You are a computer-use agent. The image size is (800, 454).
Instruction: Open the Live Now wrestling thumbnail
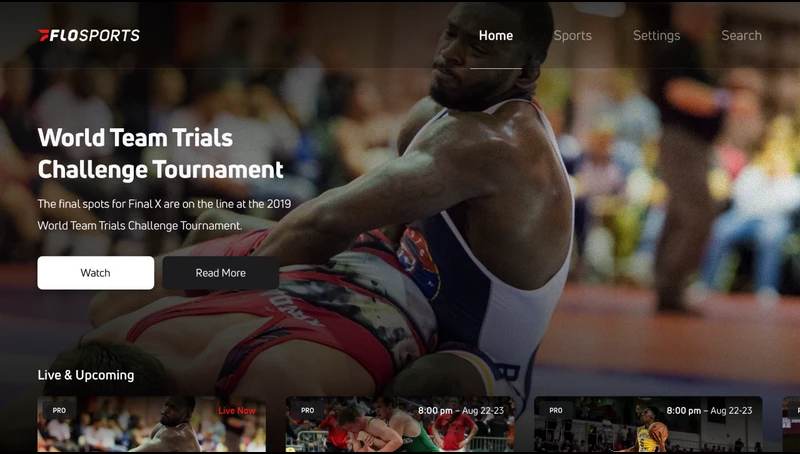pyautogui.click(x=152, y=424)
